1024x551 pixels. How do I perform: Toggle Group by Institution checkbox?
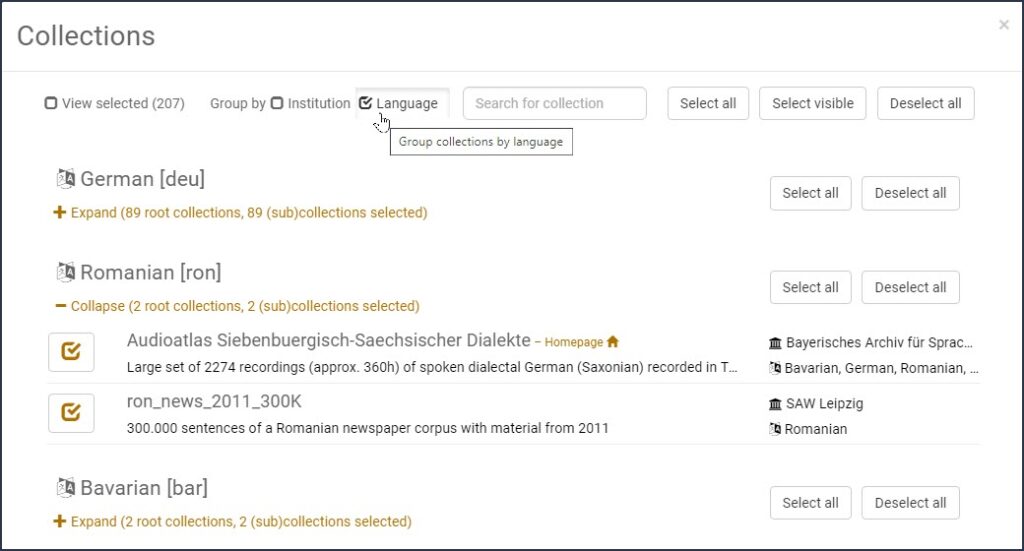tap(277, 103)
